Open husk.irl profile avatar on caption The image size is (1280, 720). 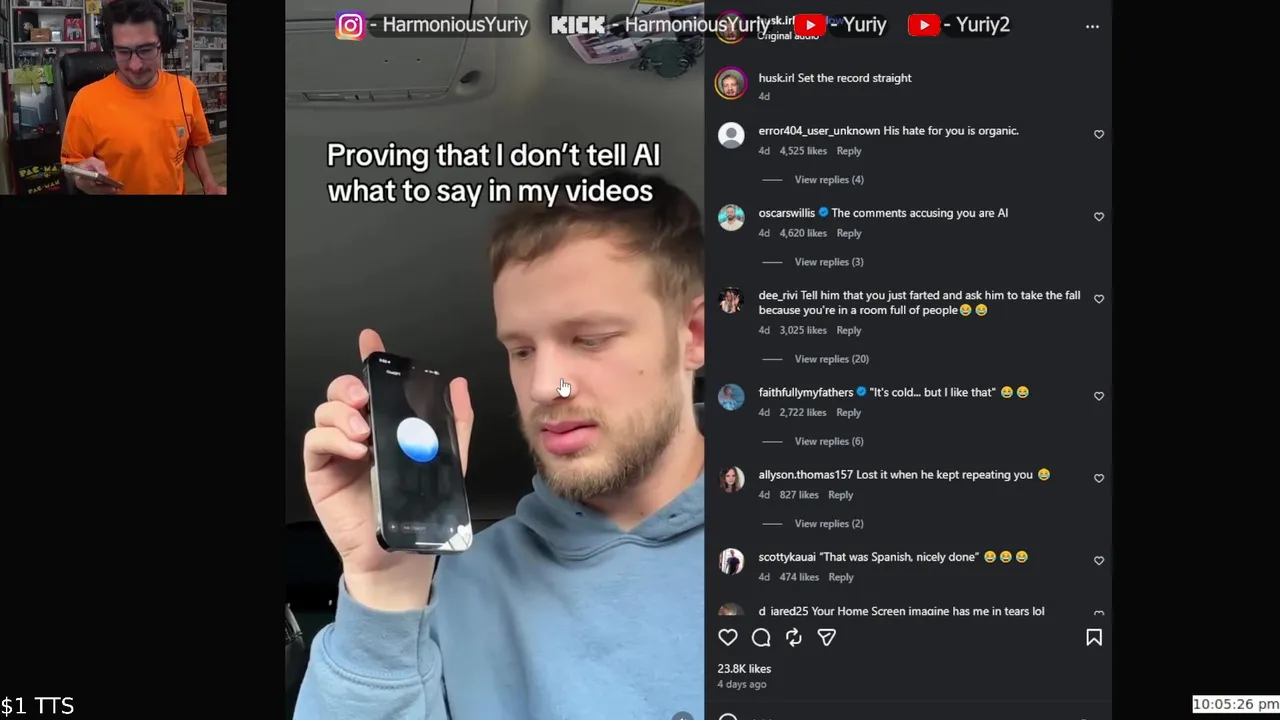click(731, 84)
